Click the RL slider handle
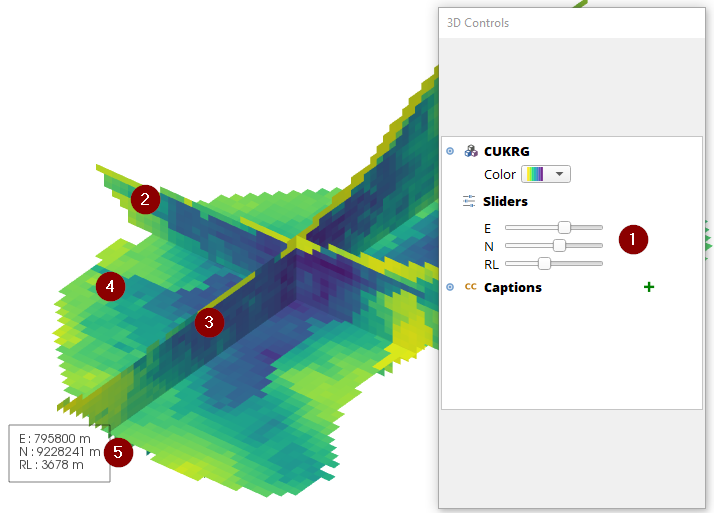This screenshot has width=714, height=513. point(544,264)
